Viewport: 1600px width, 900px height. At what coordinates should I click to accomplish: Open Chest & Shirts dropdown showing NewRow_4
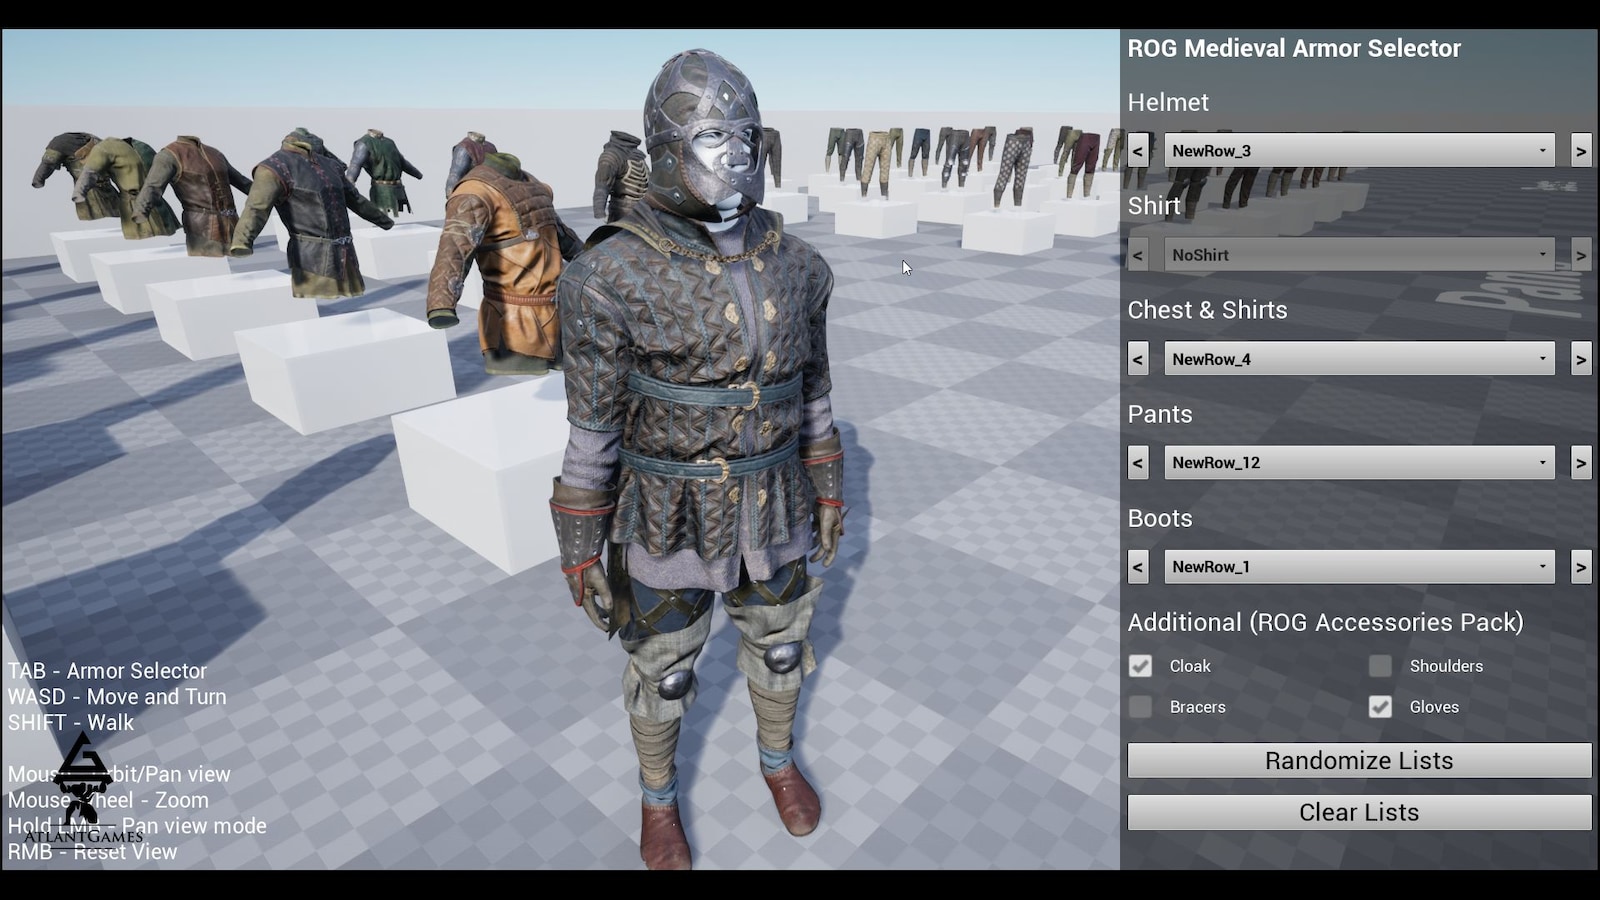coord(1360,359)
